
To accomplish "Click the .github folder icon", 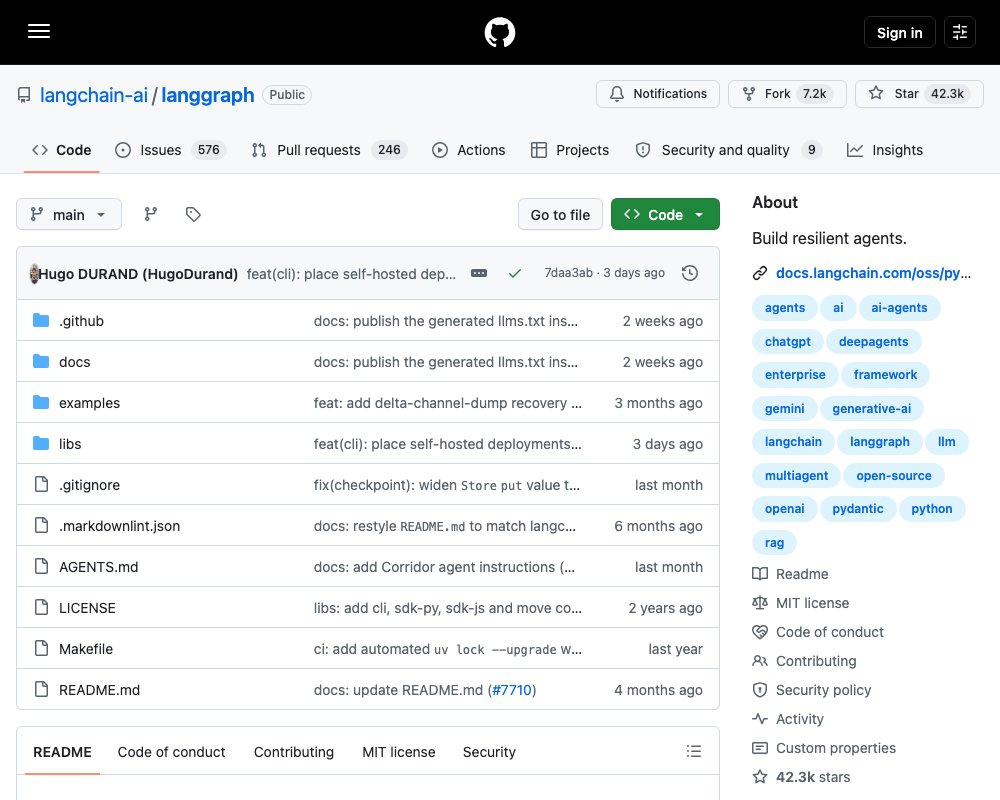I will click(x=41, y=320).
